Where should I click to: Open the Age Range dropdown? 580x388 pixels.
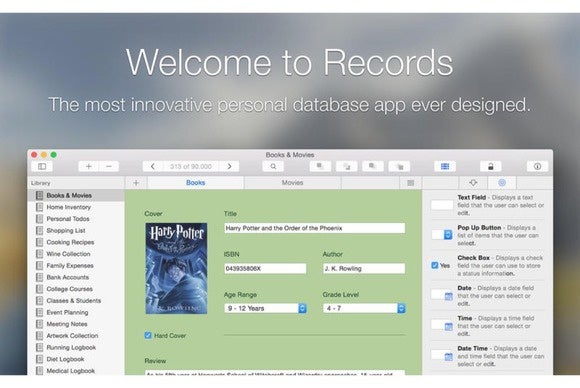[265, 308]
